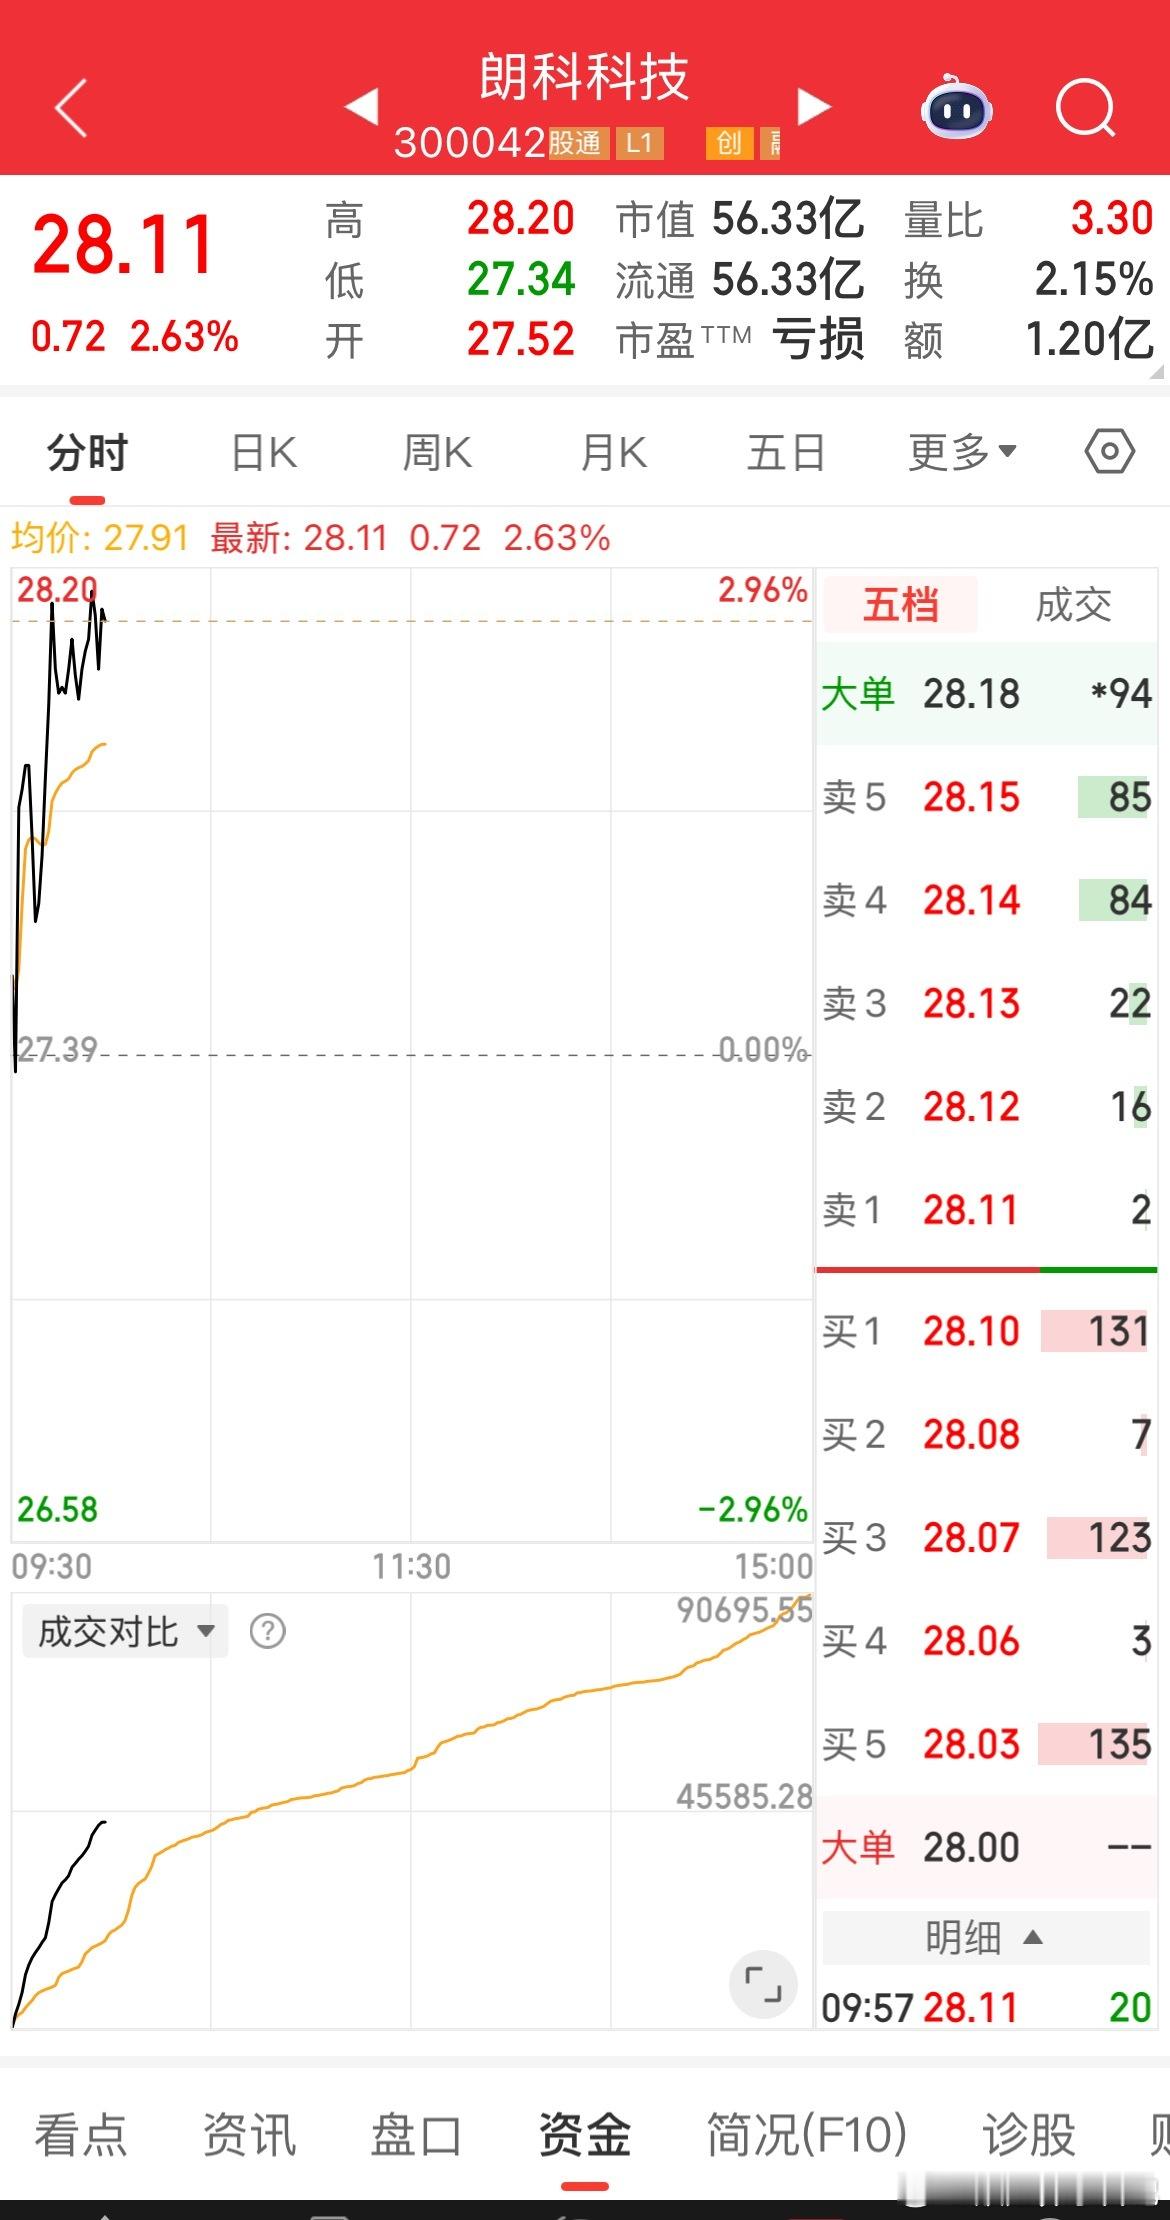Switch order panel to 五档
The height and width of the screenshot is (2220, 1170).
coord(900,605)
